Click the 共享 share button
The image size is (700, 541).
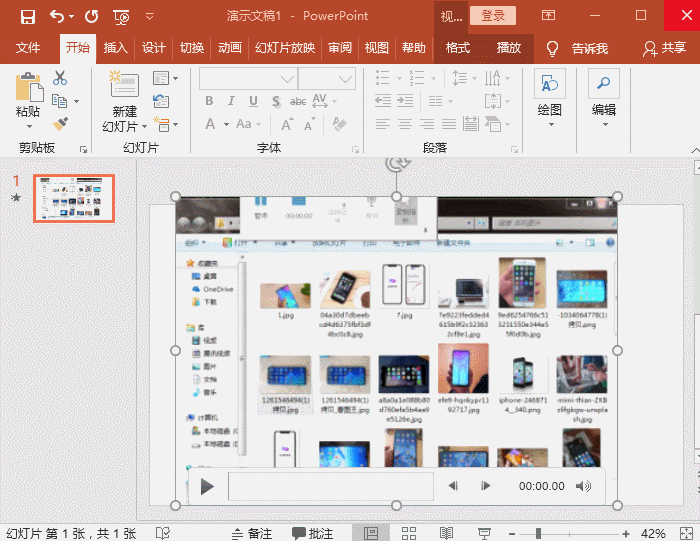click(665, 48)
